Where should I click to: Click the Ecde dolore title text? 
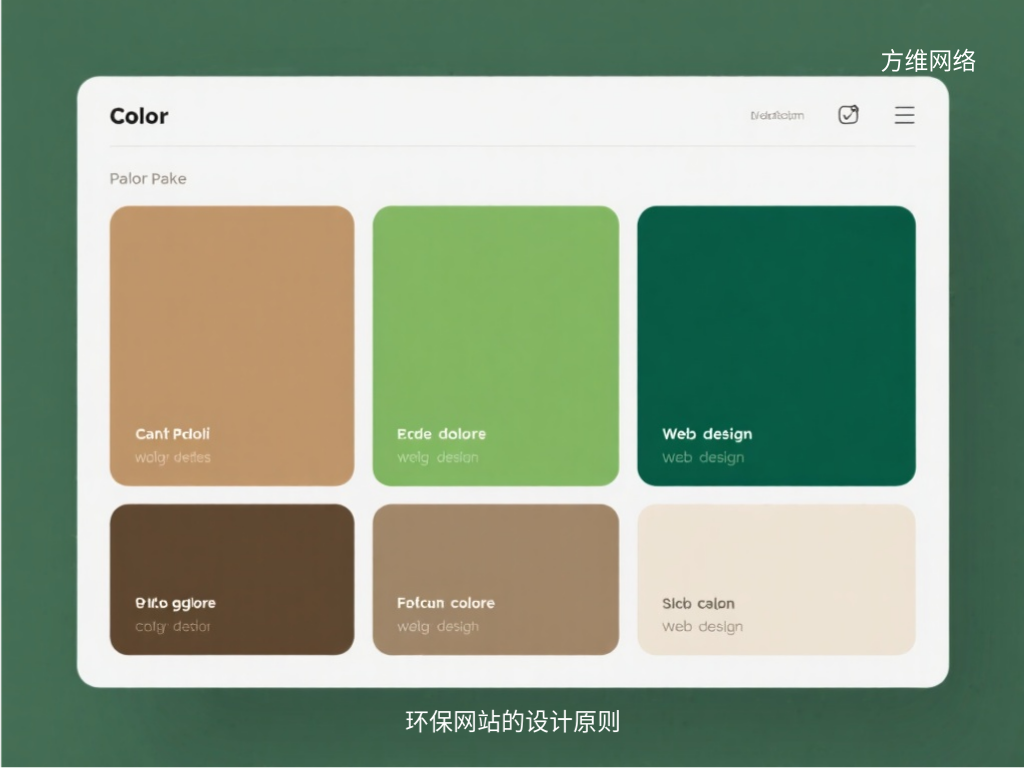[x=441, y=434]
